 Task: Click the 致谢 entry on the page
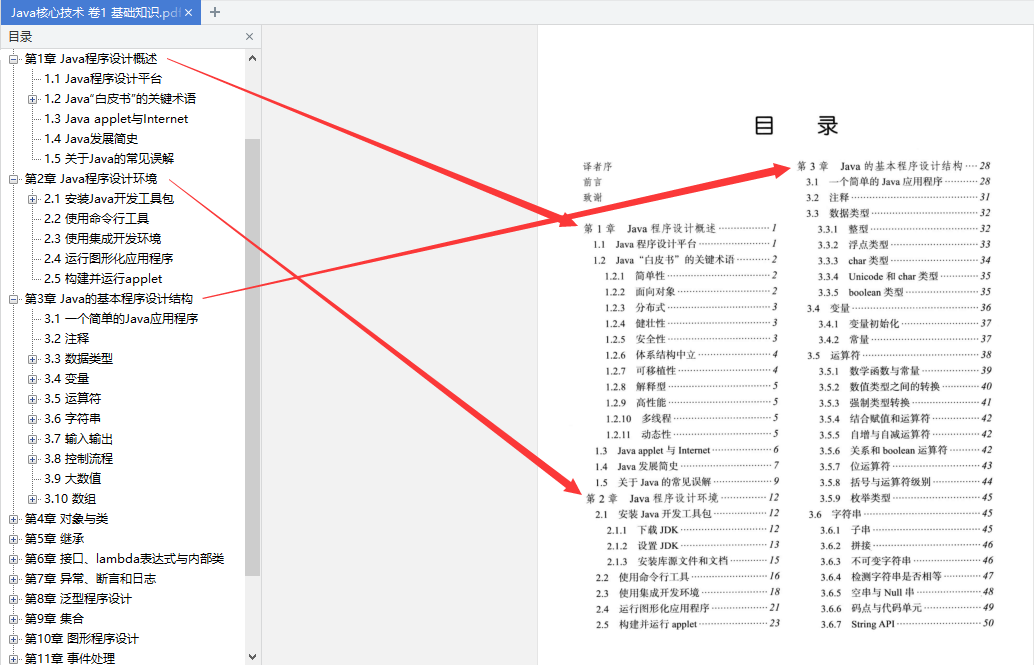(x=592, y=198)
